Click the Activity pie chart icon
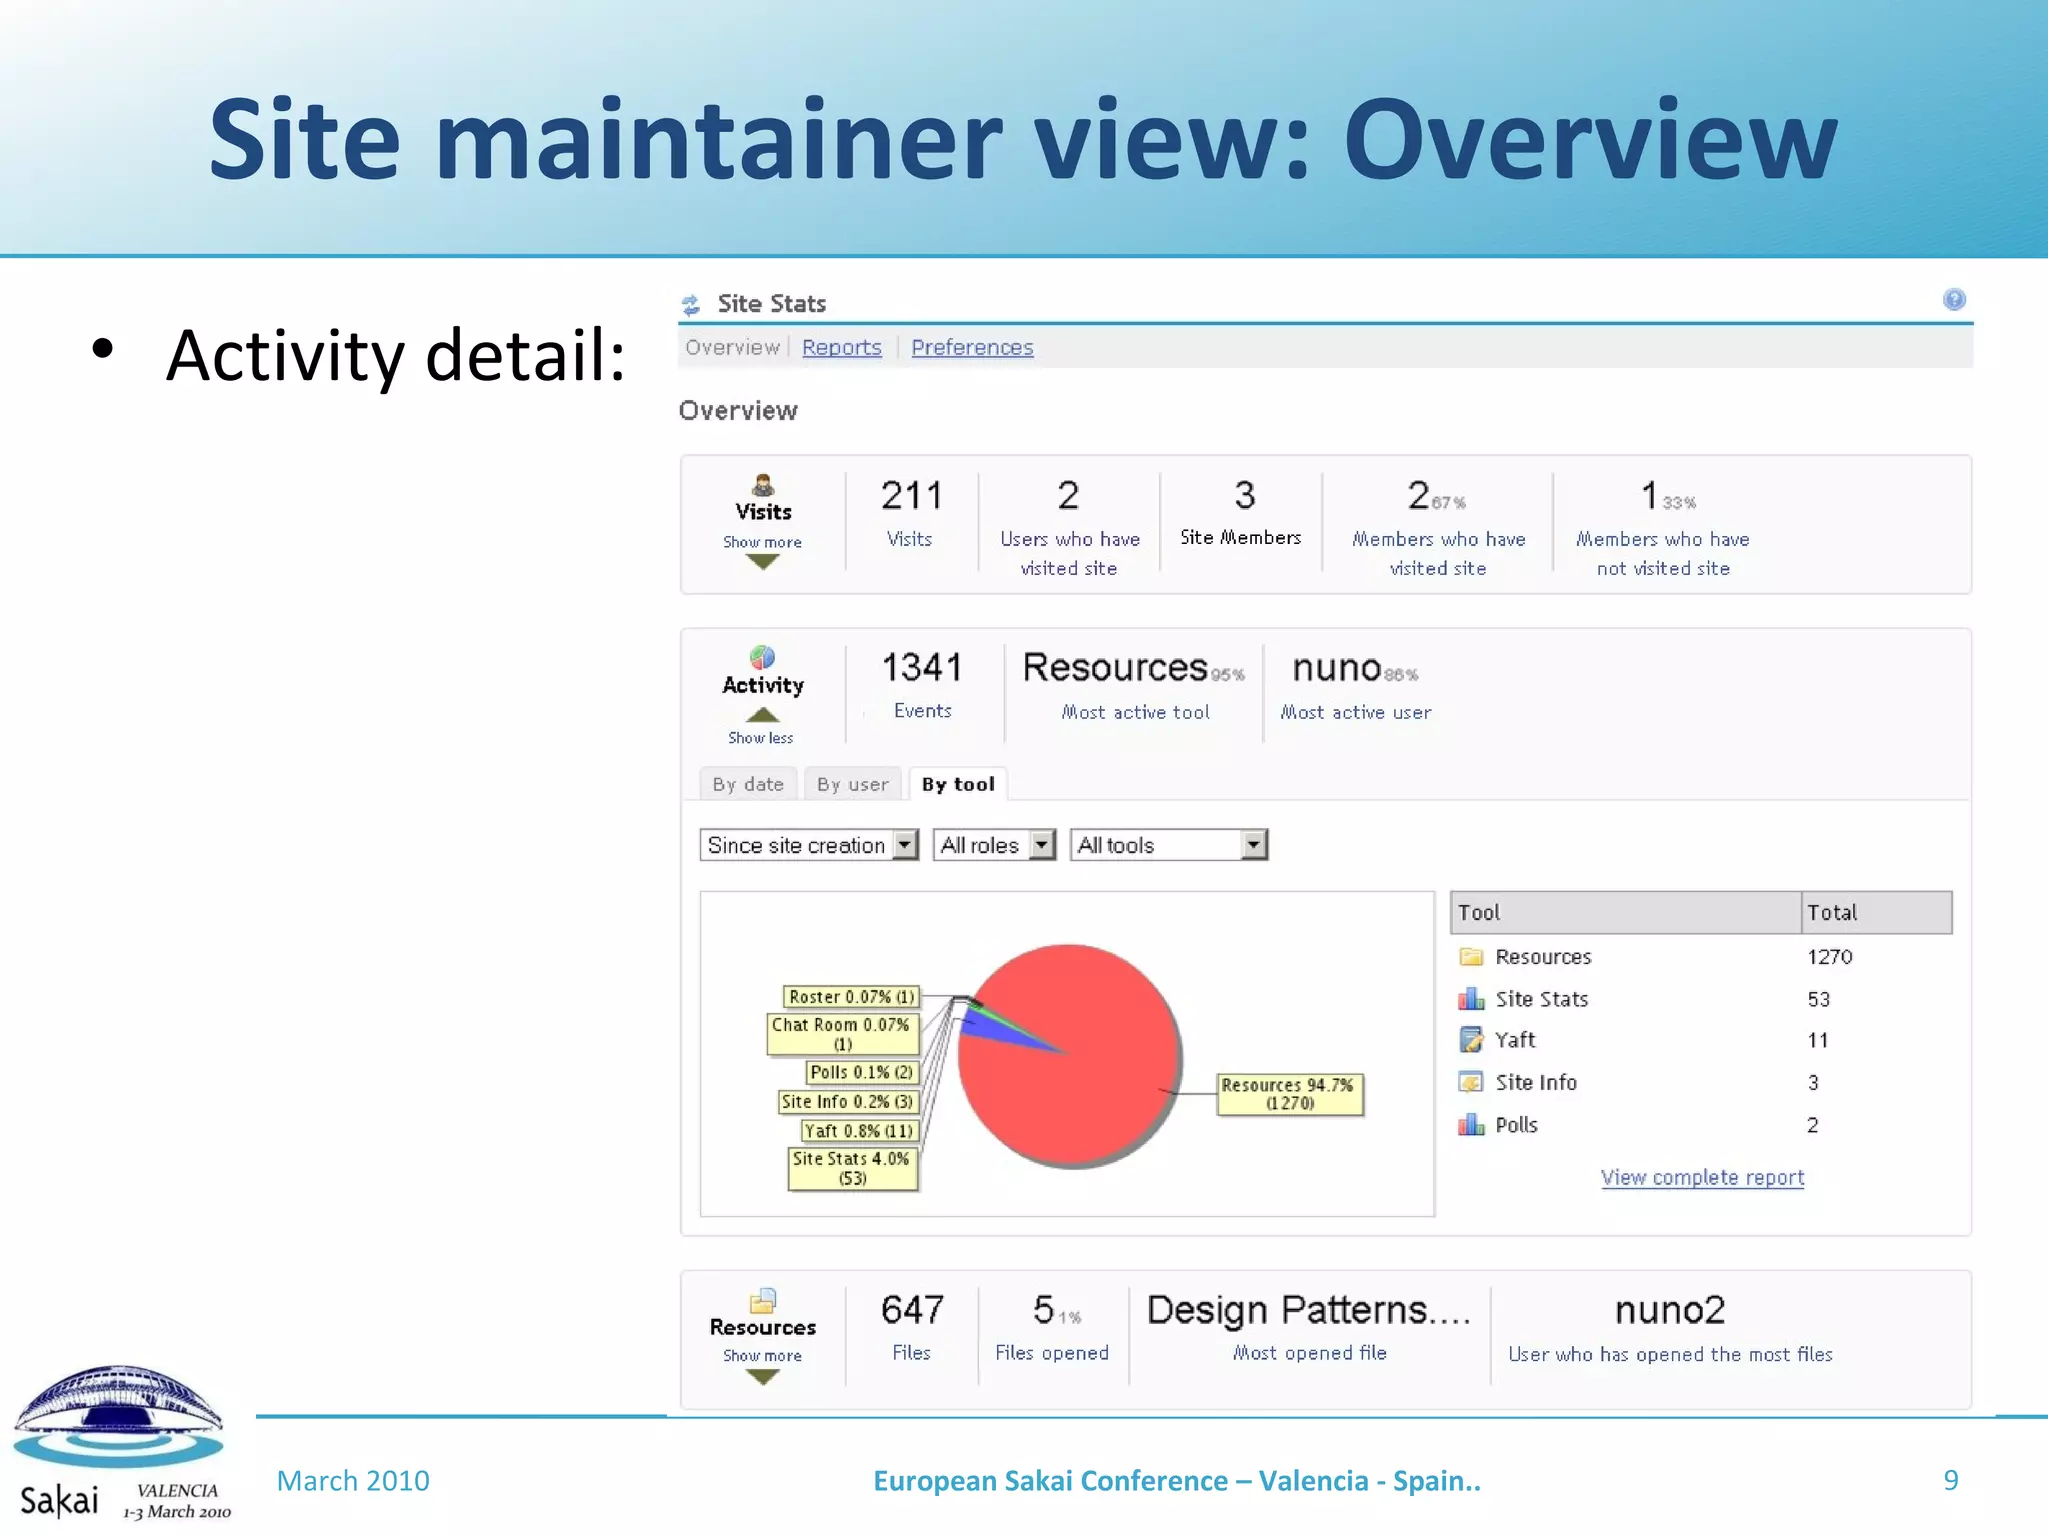2048x1536 pixels. [x=762, y=657]
